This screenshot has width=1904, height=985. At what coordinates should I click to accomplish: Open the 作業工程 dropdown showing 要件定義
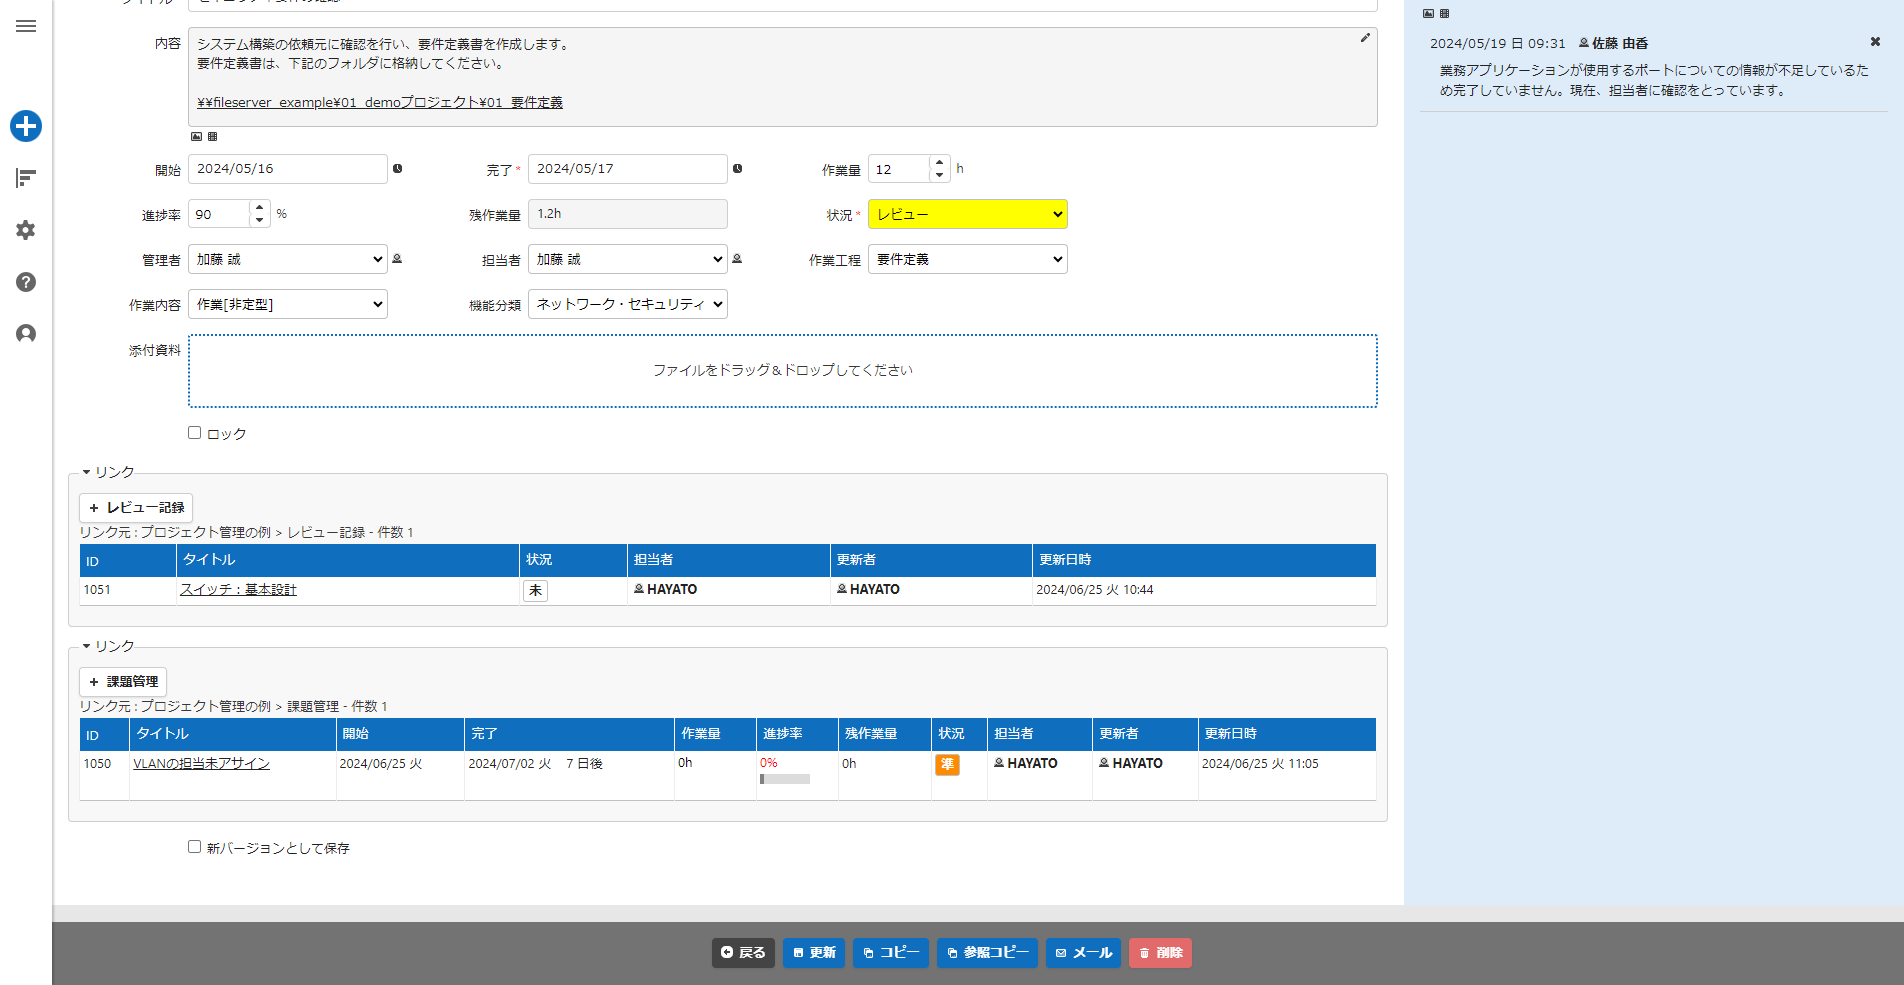click(x=967, y=259)
